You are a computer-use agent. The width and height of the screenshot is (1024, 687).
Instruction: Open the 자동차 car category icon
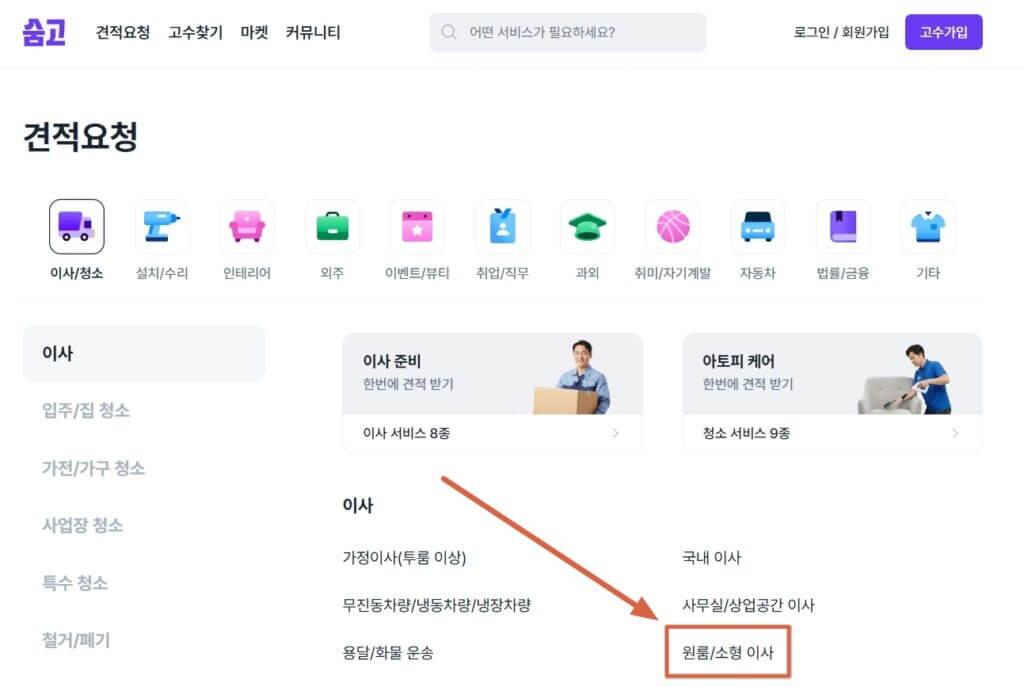(757, 226)
